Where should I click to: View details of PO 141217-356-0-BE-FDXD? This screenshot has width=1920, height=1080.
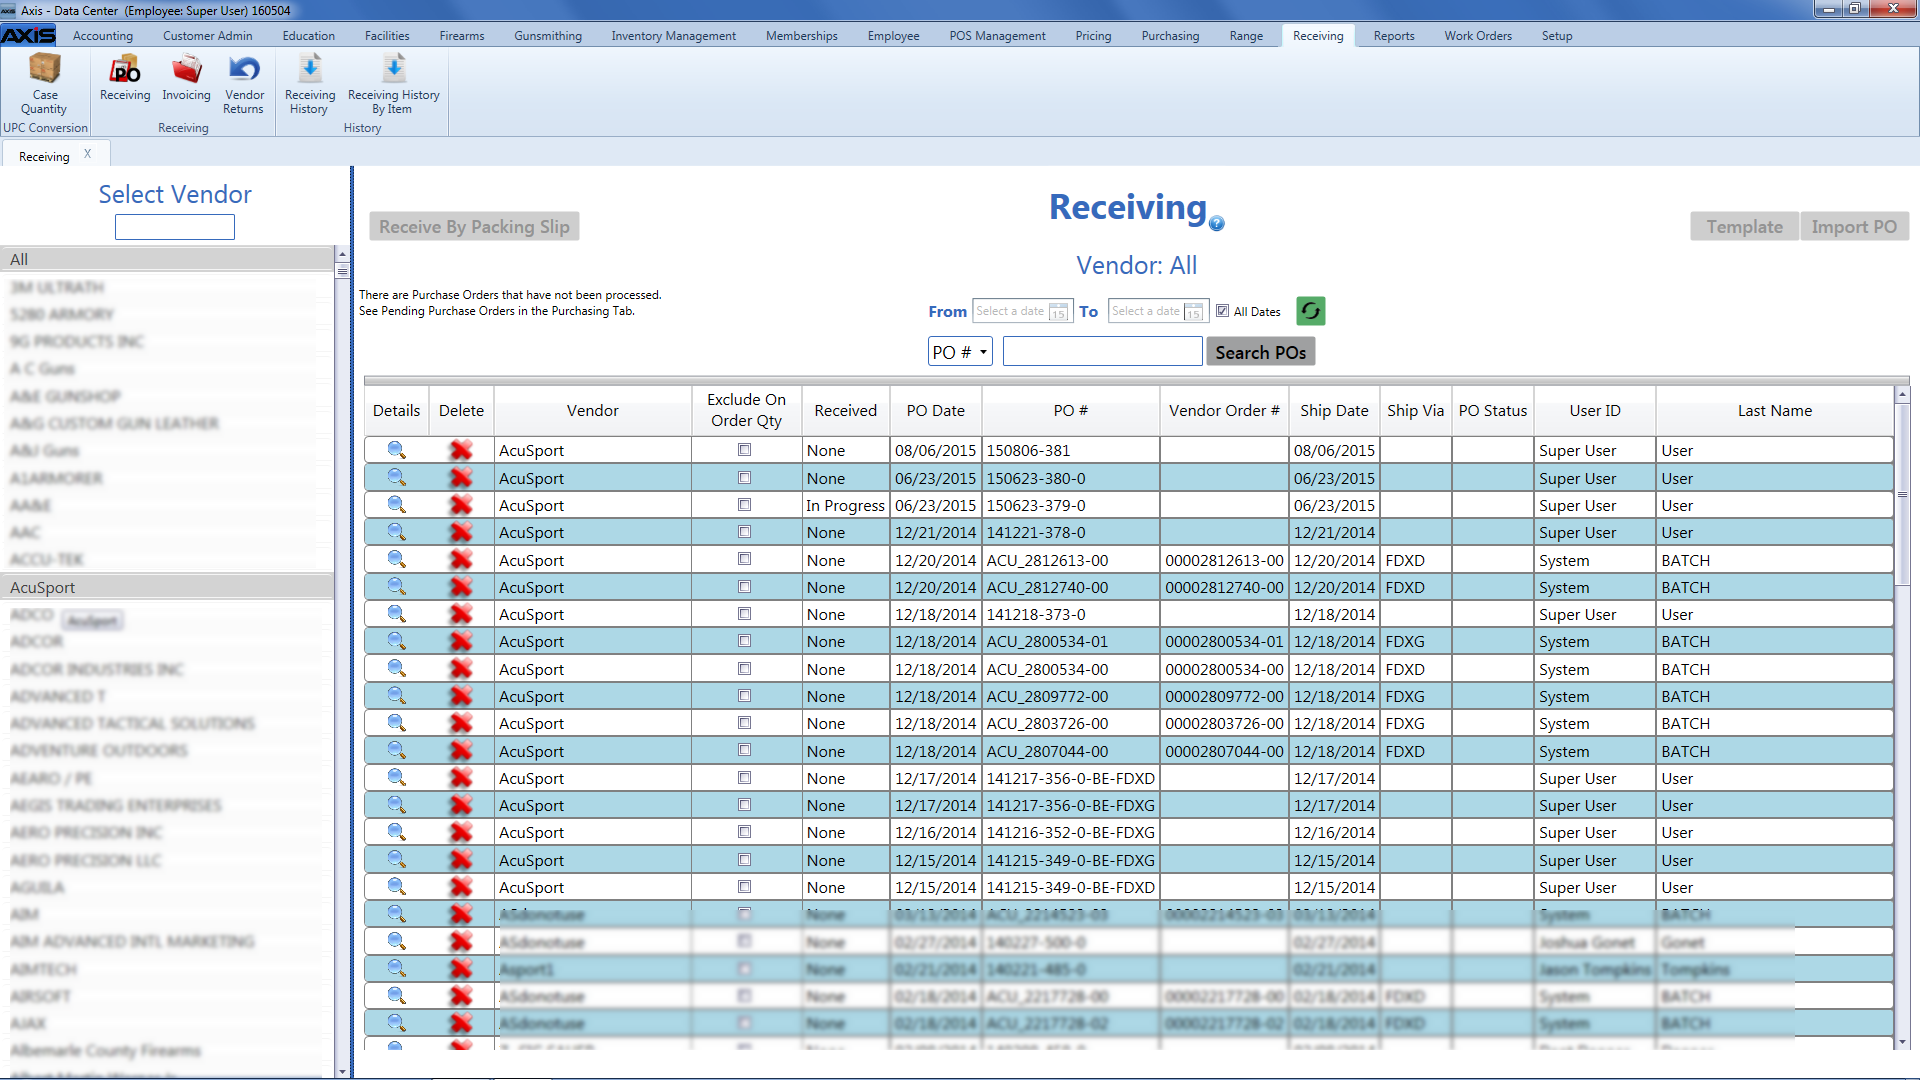click(396, 778)
